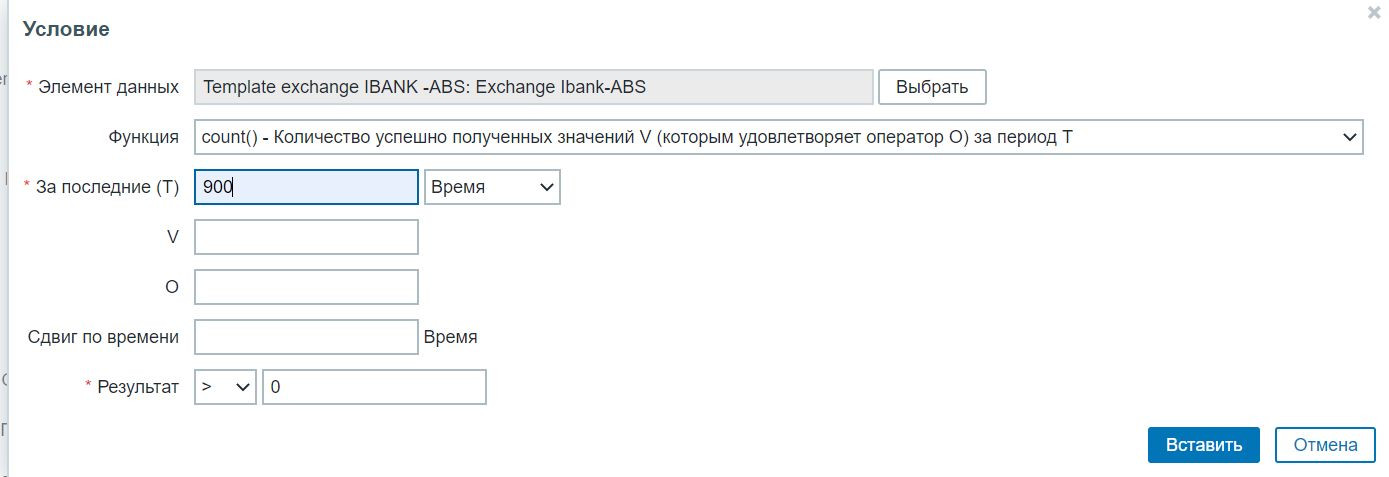Expand the Время unit dropdown next to 900
Viewport: 1389px width, 477px height.
tap(492, 187)
